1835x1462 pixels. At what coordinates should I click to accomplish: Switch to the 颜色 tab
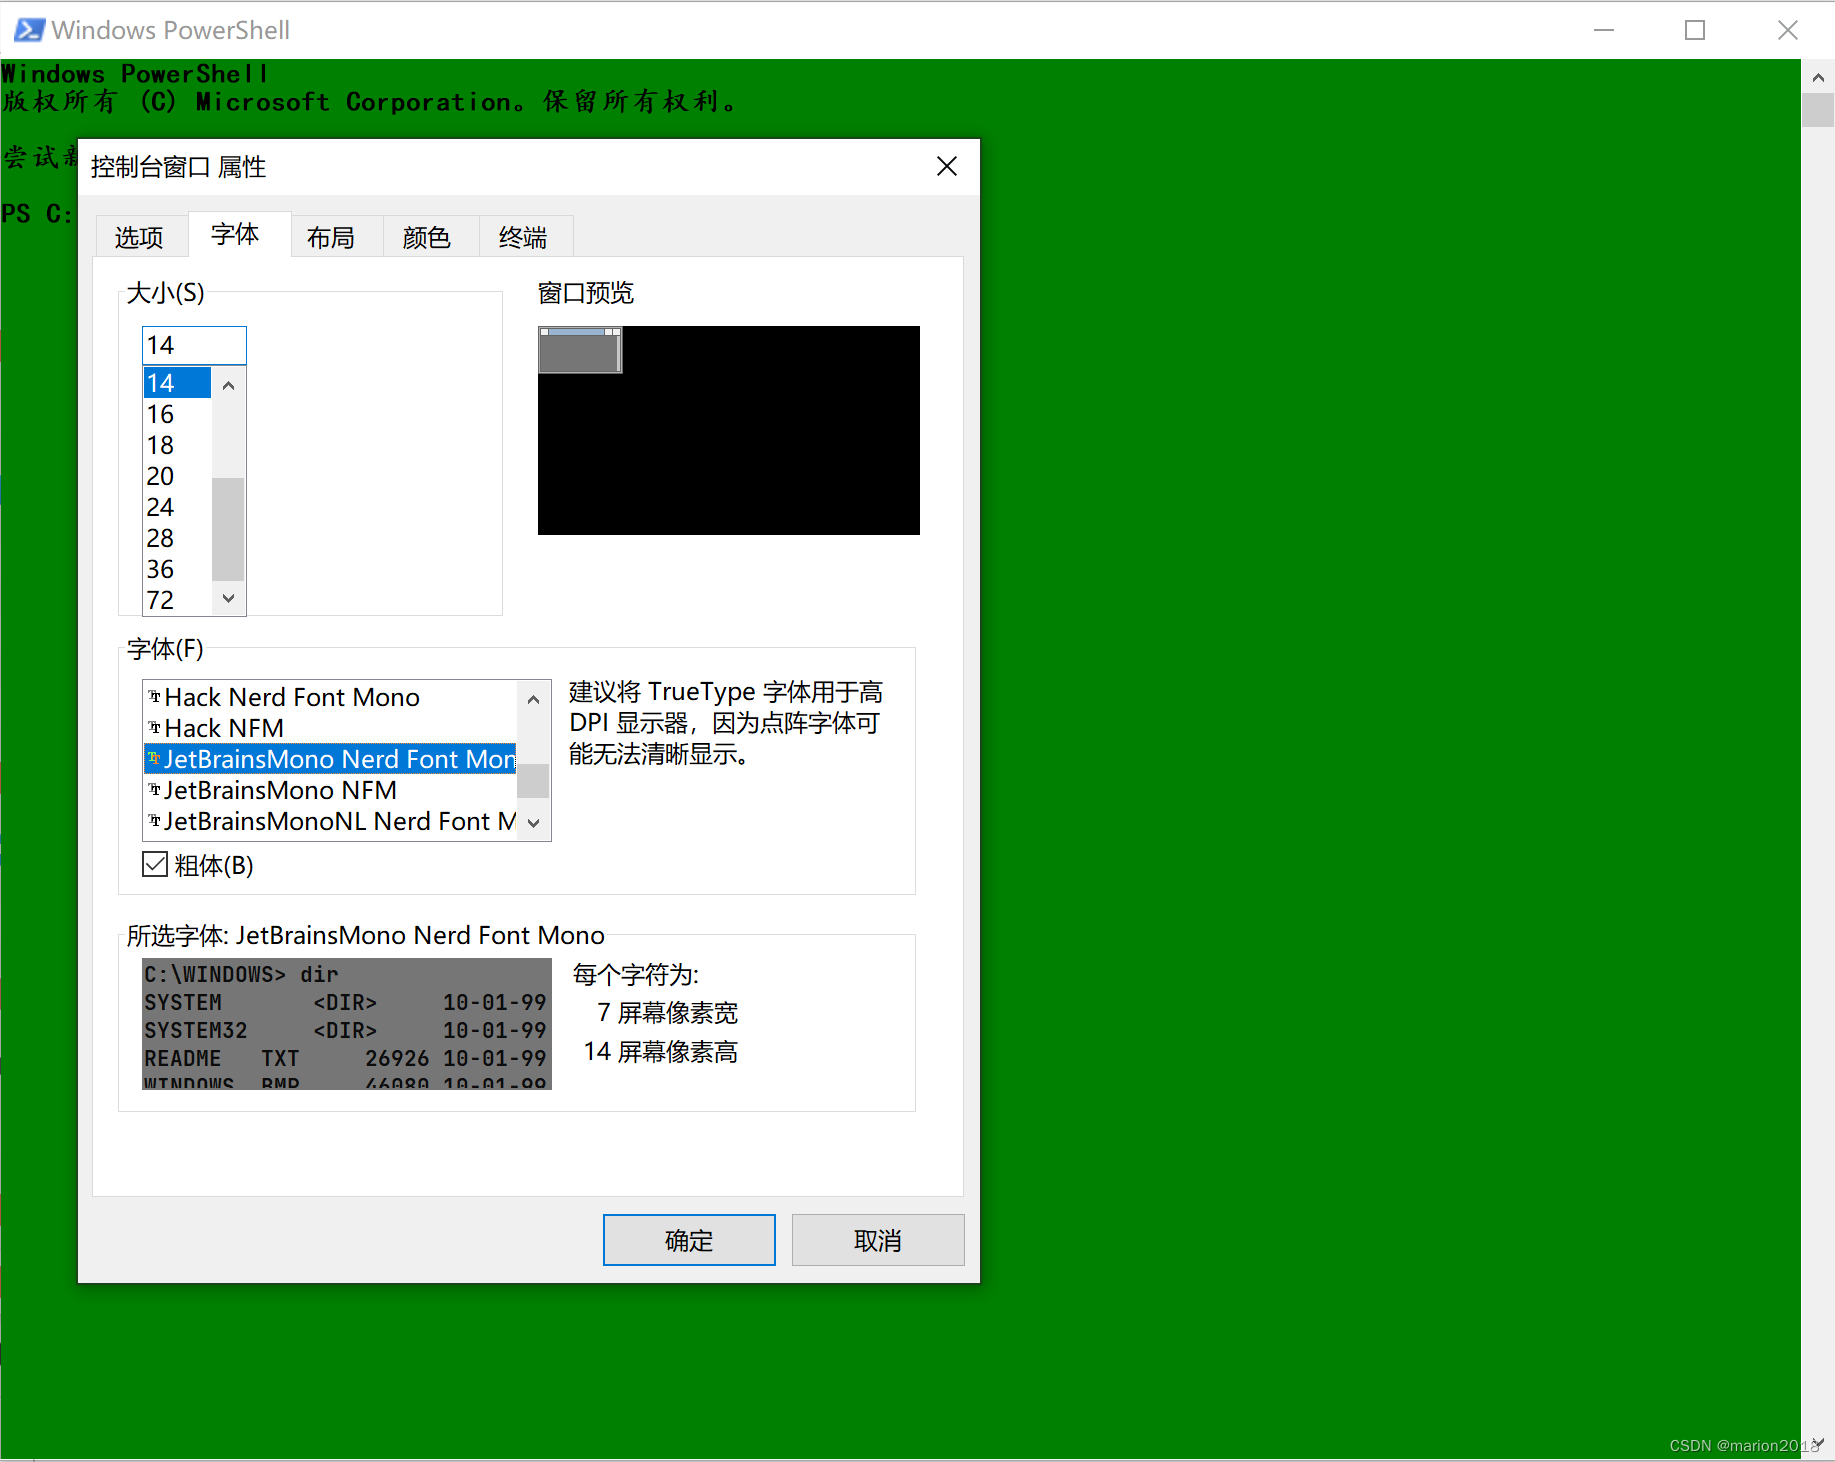click(427, 237)
